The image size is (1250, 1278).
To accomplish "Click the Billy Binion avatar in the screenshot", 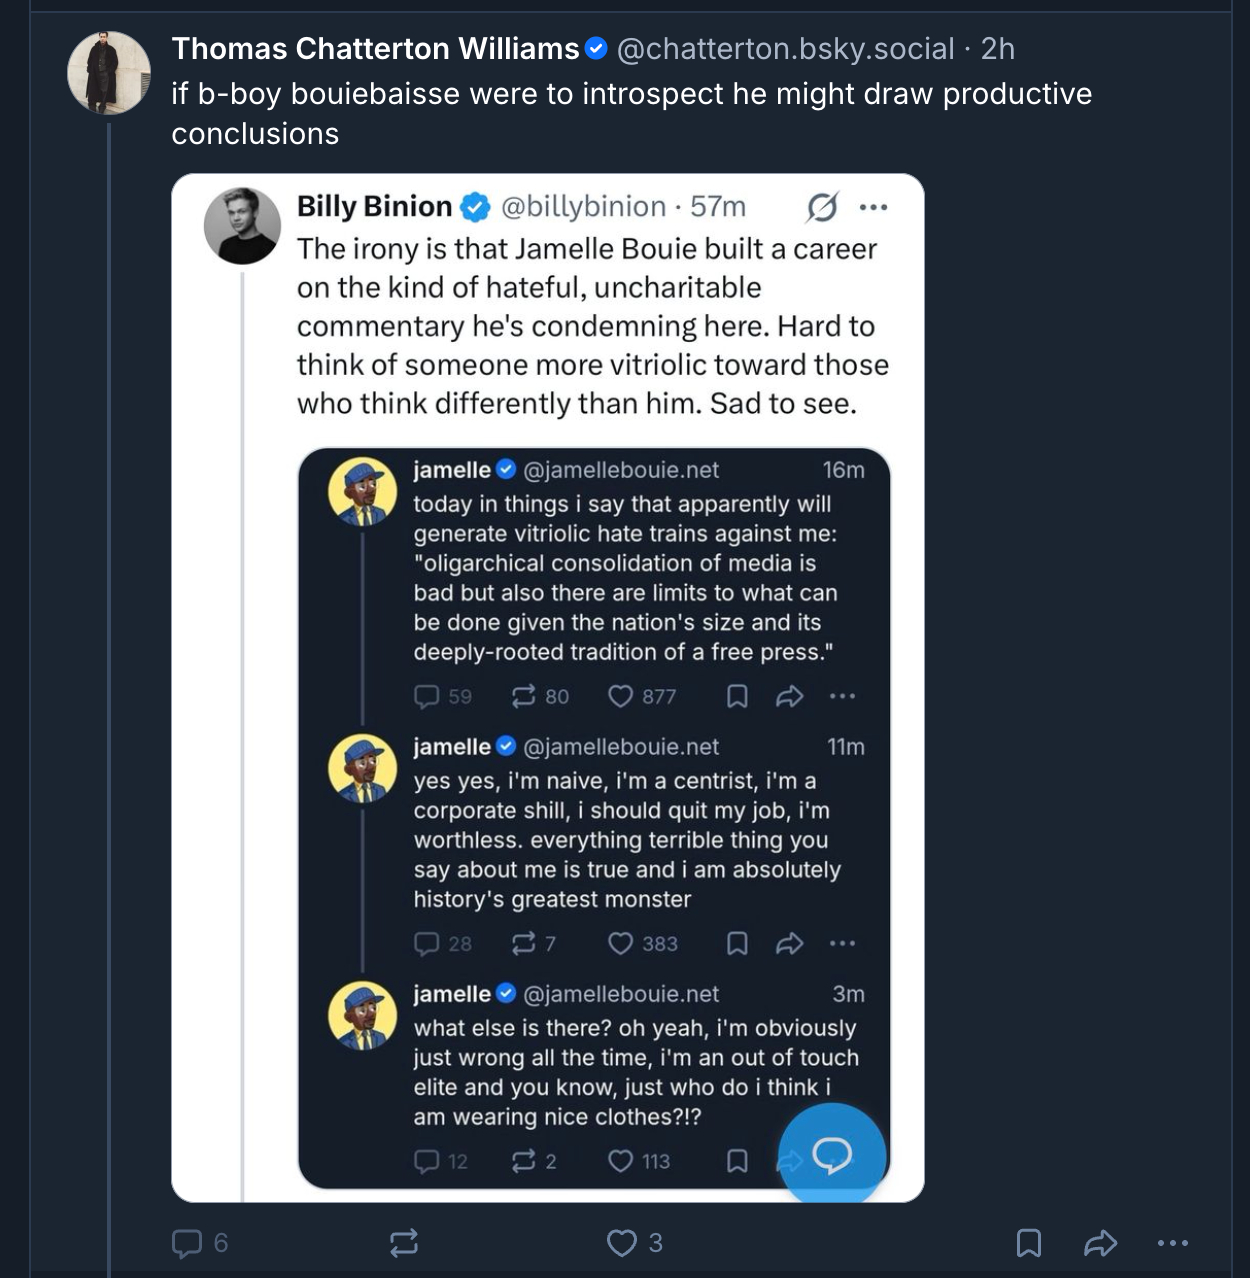I will pyautogui.click(x=243, y=225).
